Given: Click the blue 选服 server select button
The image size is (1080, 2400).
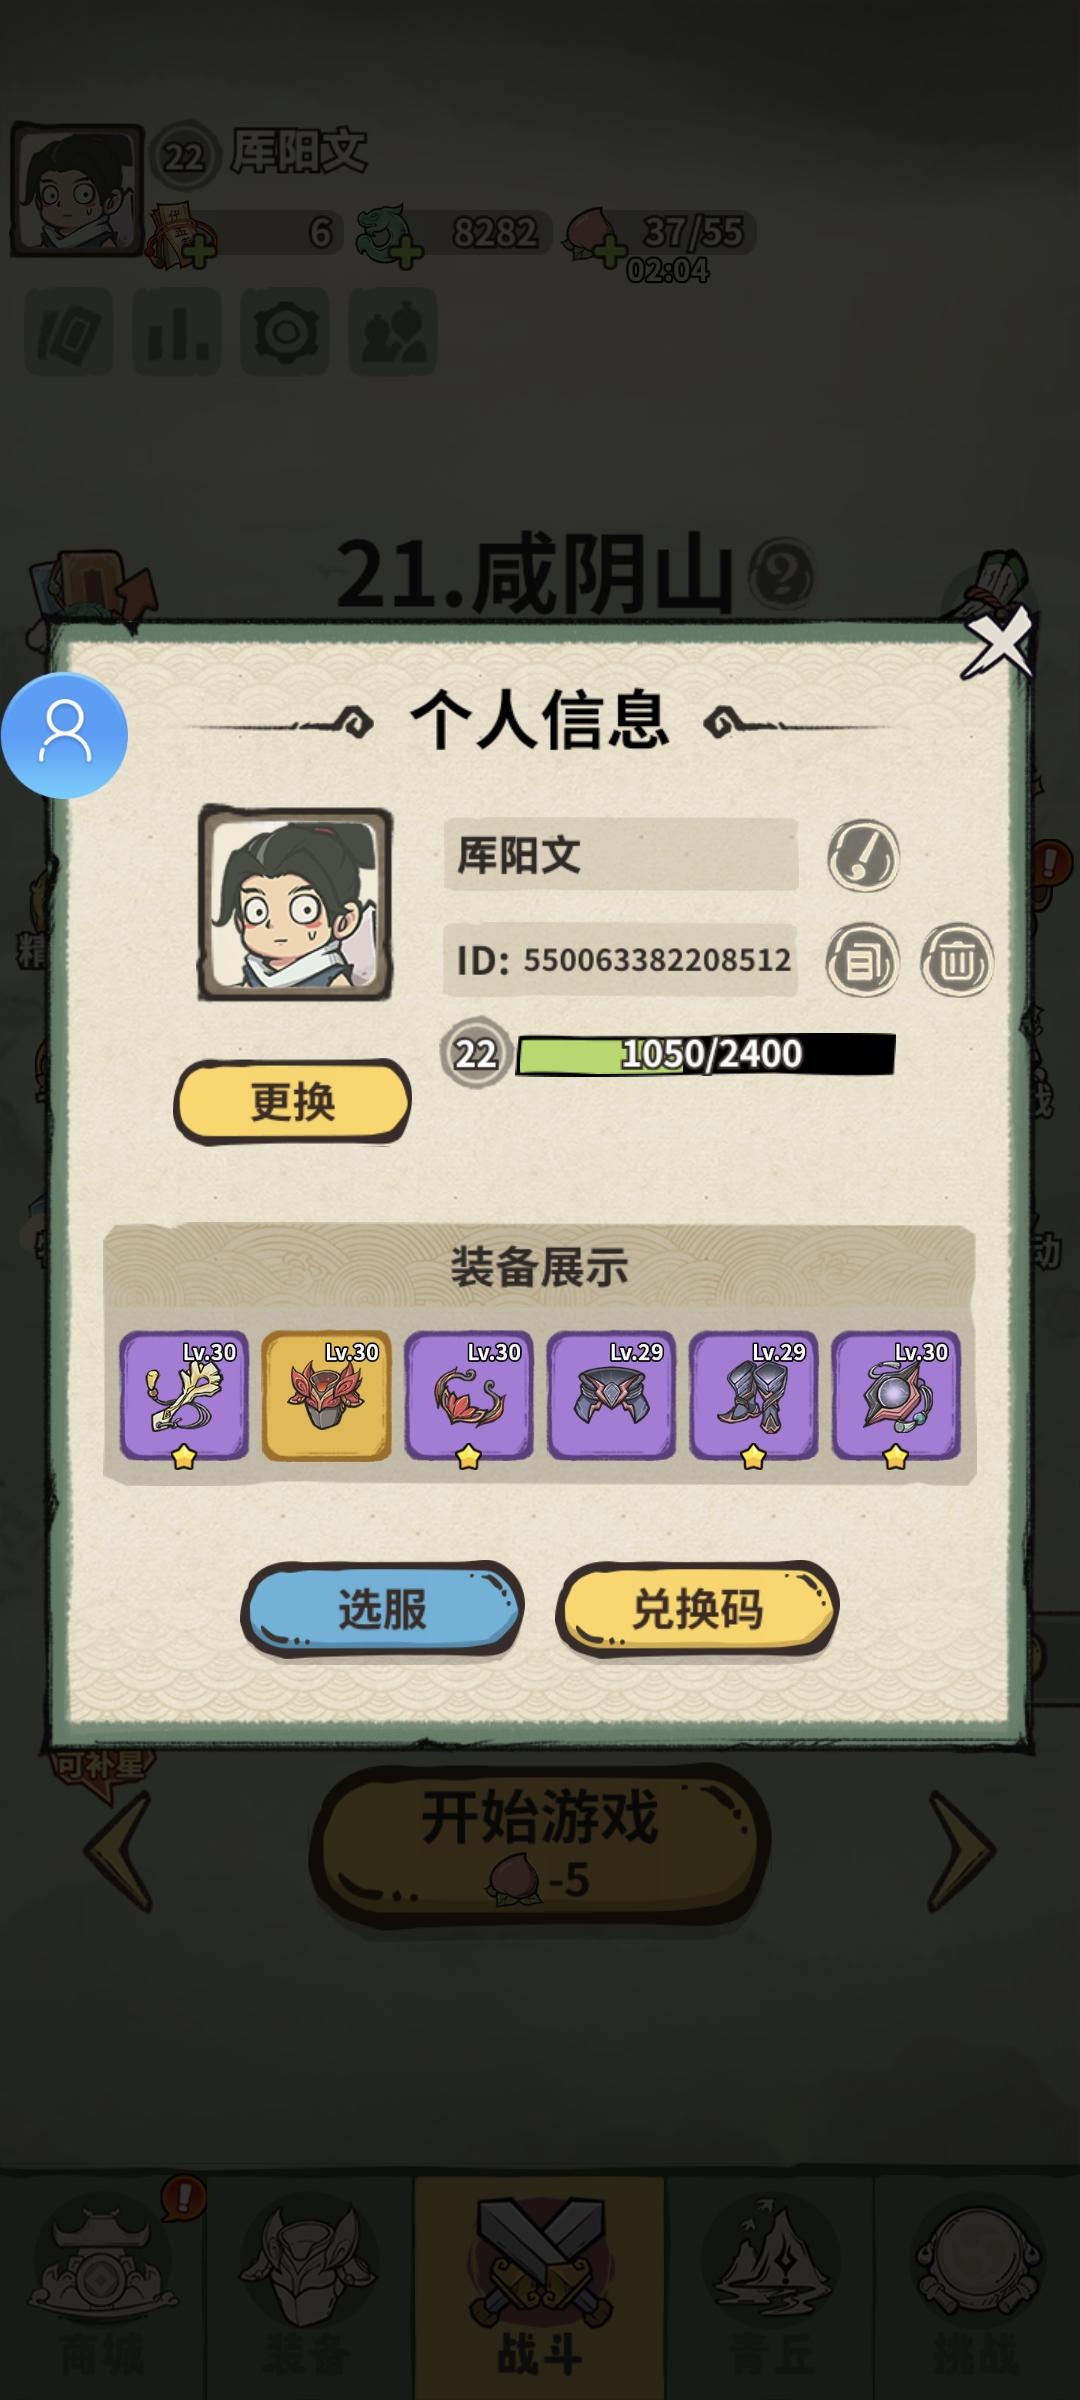Looking at the screenshot, I should pos(382,1608).
